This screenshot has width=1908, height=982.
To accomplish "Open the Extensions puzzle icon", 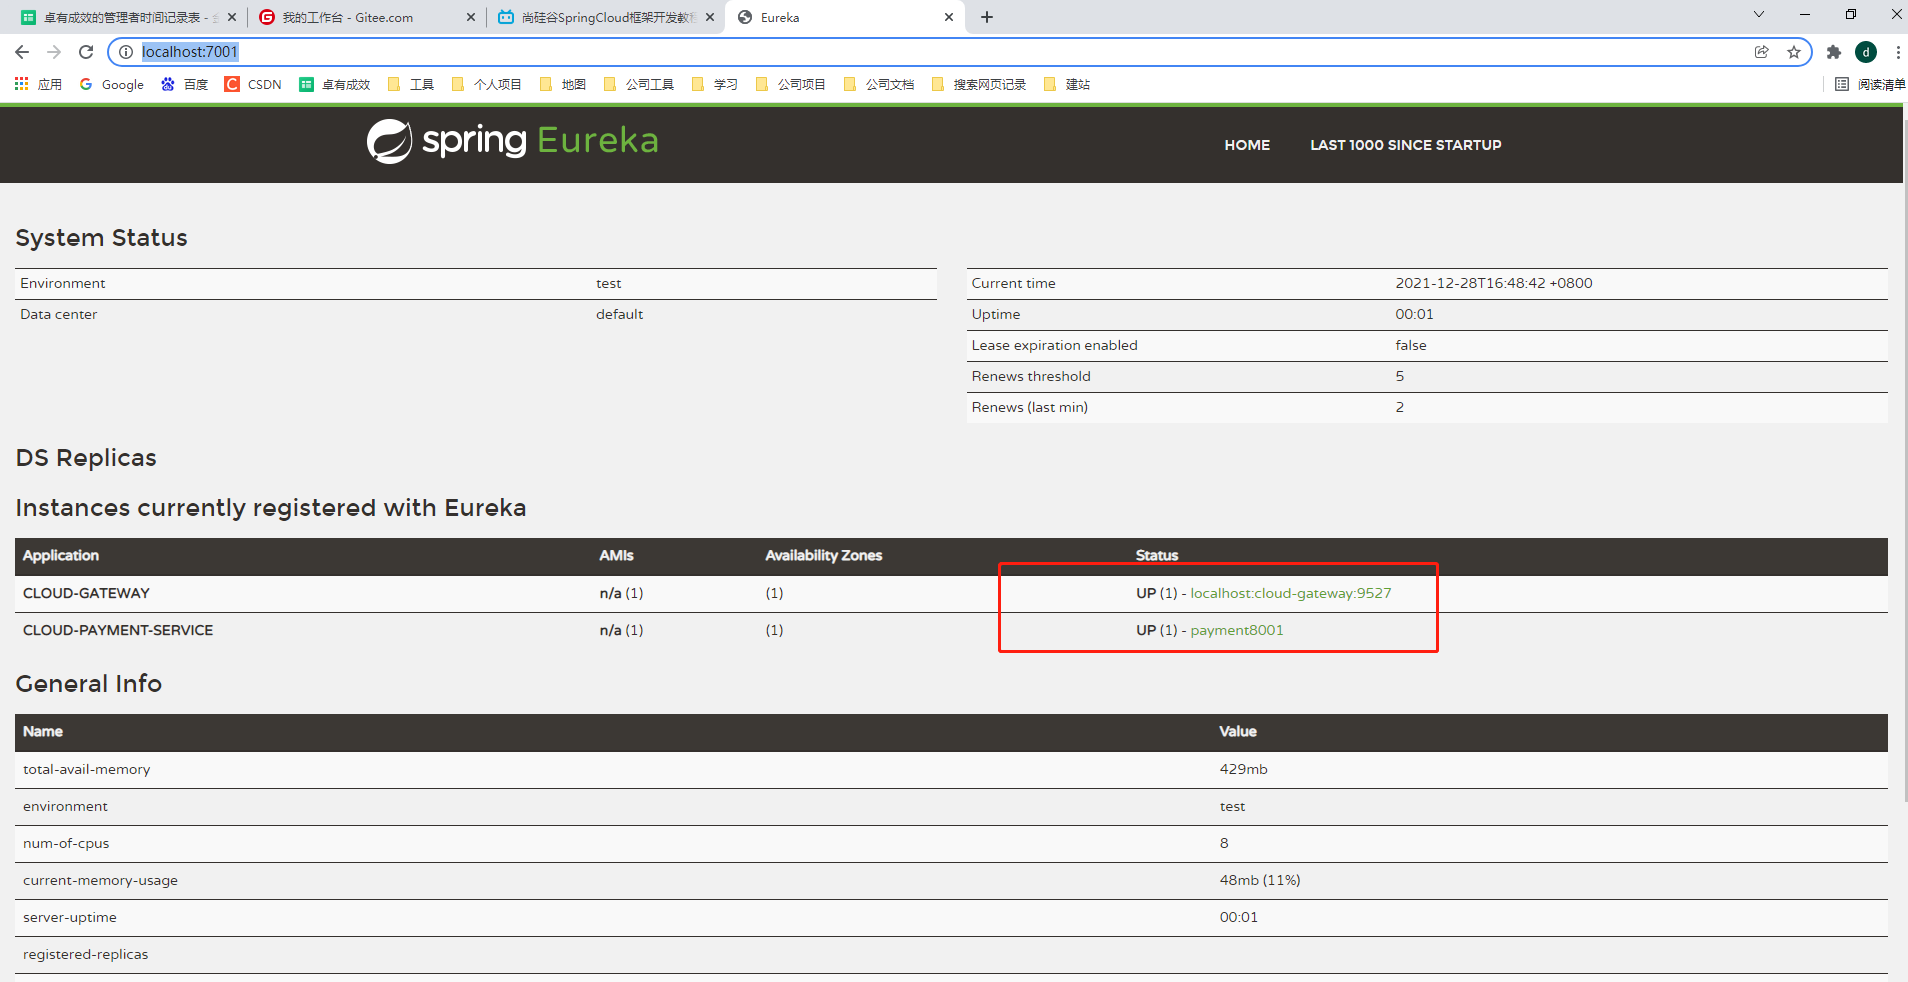I will pyautogui.click(x=1834, y=52).
